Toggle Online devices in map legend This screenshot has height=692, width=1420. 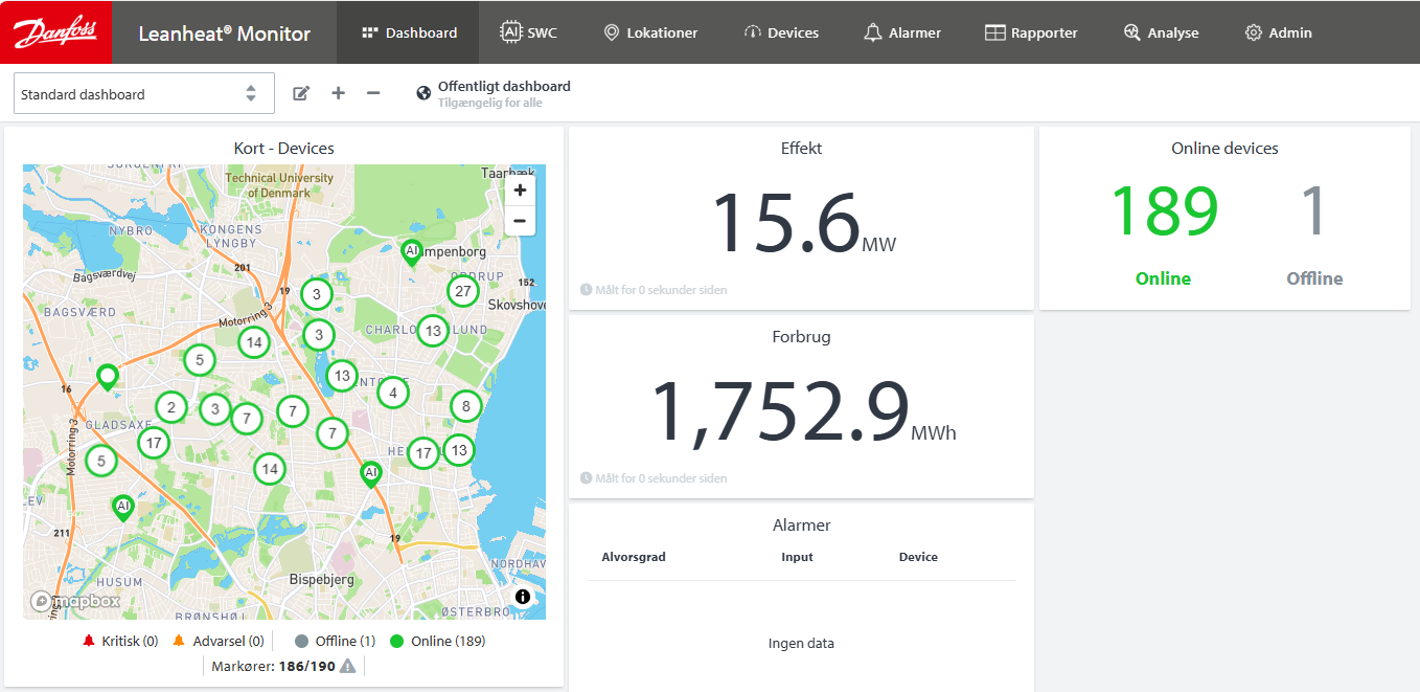click(438, 641)
